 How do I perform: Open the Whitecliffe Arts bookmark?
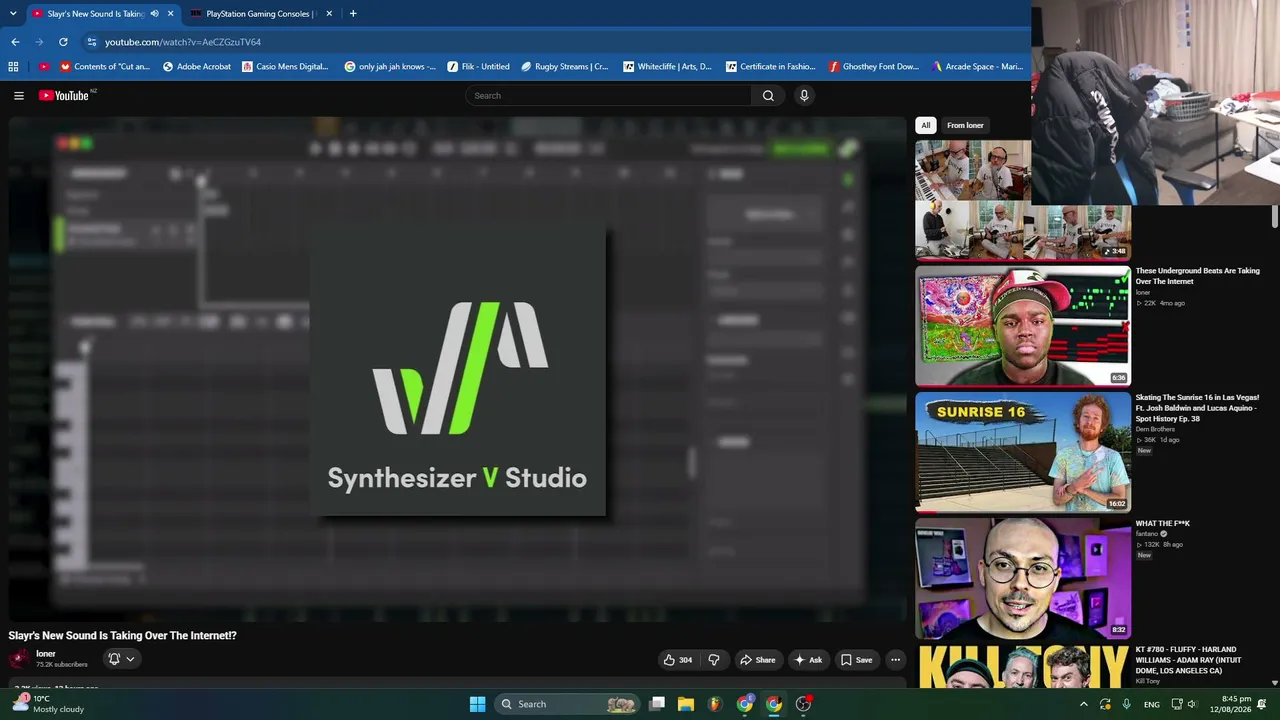click(668, 67)
